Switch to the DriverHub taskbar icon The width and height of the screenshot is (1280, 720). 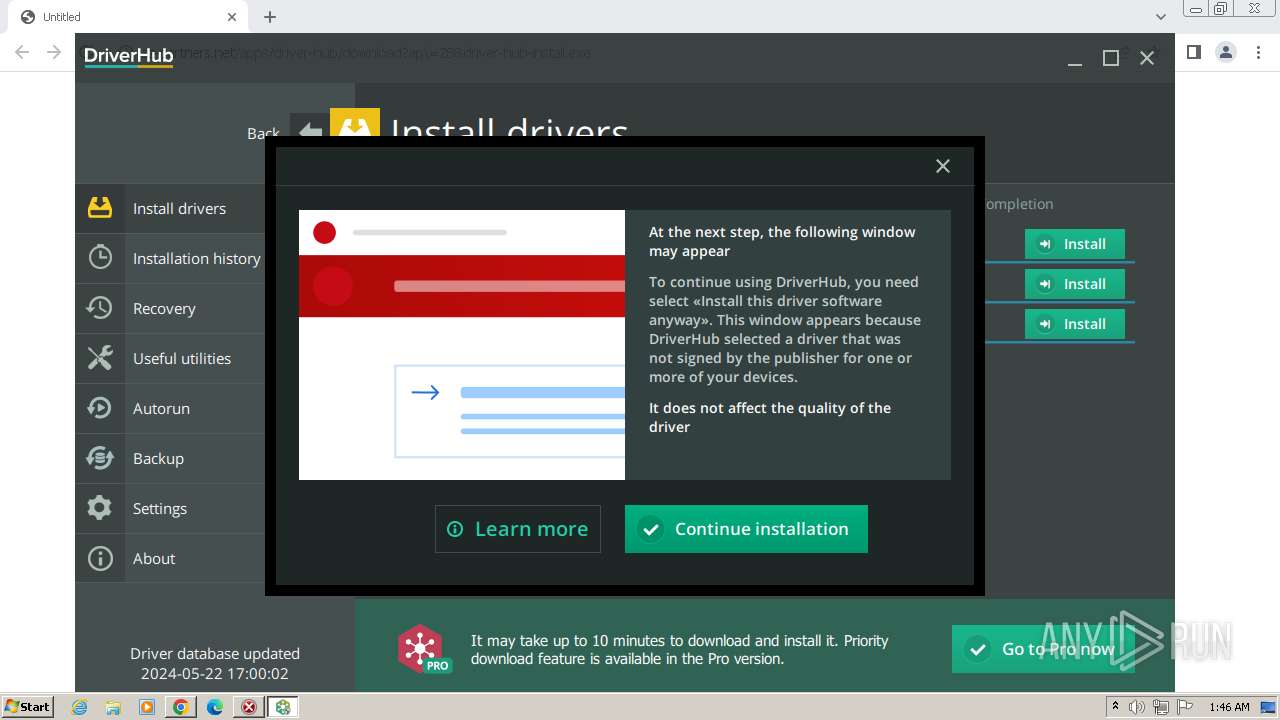point(283,707)
